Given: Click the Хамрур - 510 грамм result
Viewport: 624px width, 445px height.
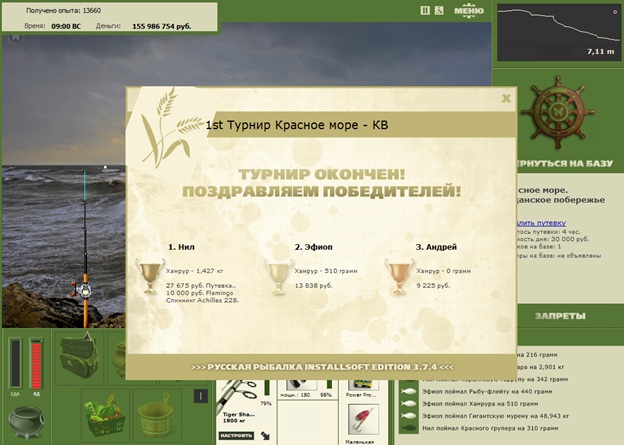Looking at the screenshot, I should 326,271.
